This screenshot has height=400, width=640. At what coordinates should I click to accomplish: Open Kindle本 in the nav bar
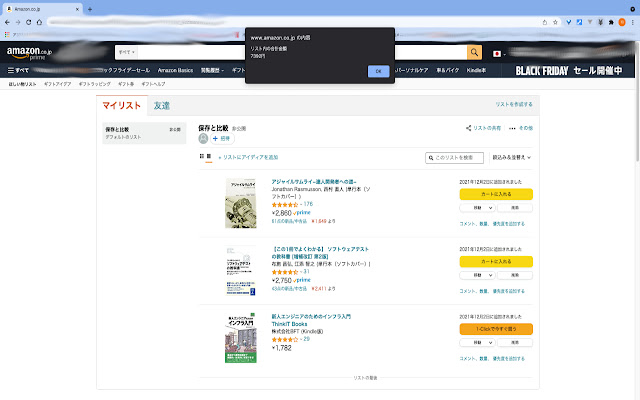pyautogui.click(x=476, y=70)
